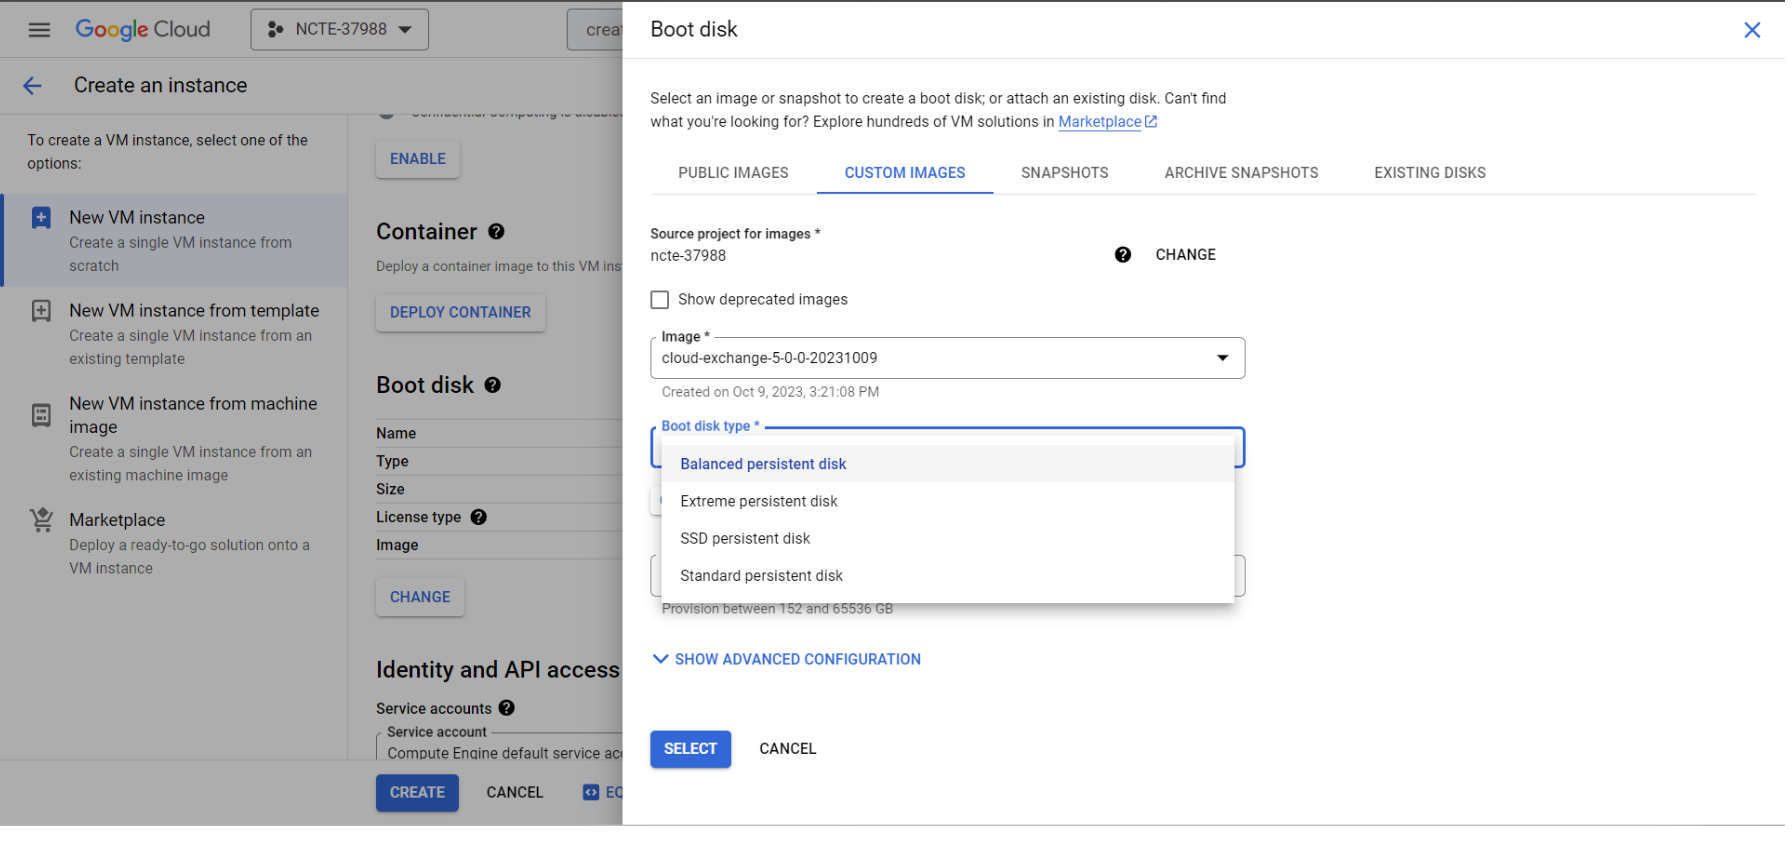This screenshot has width=1792, height=850.
Task: Click the search field at top
Action: pyautogui.click(x=595, y=30)
